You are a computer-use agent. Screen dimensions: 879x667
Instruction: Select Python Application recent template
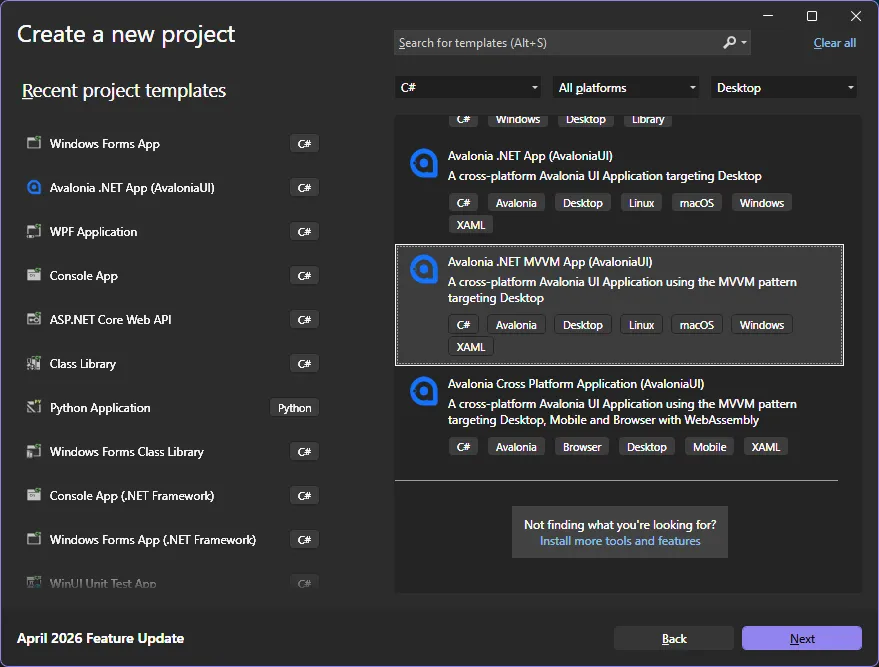pyautogui.click(x=173, y=407)
